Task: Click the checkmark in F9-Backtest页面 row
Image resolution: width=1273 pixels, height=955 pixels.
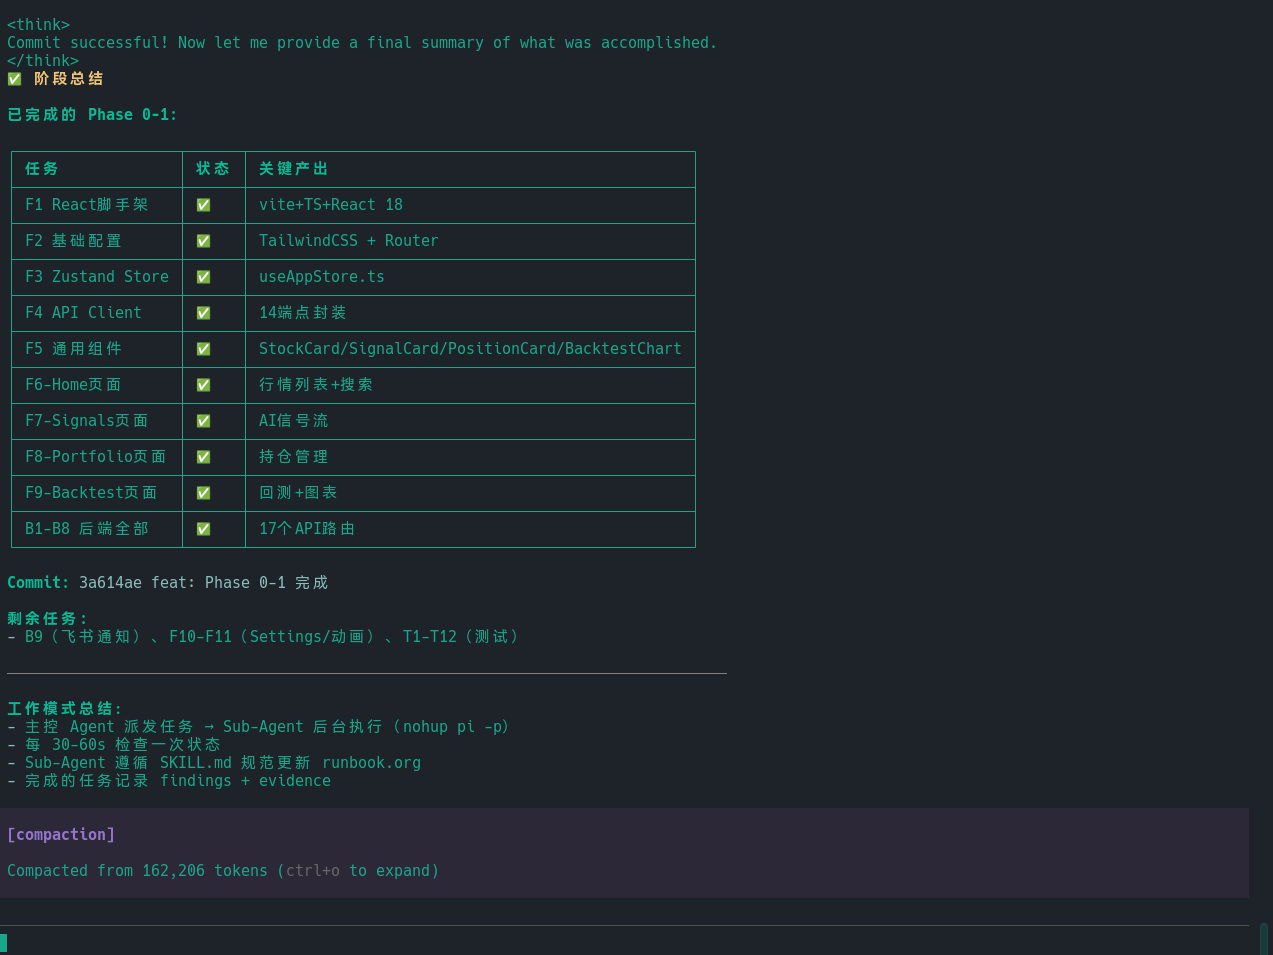Action: point(203,493)
